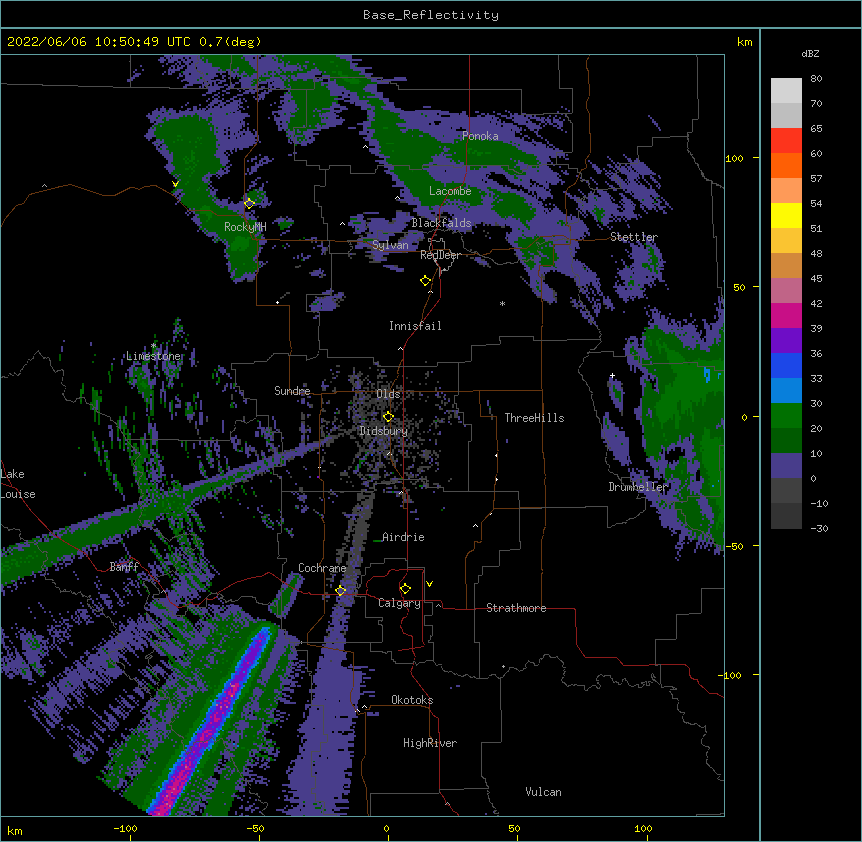This screenshot has width=862, height=842.
Task: Click the Drumheller label
Action: 638,487
